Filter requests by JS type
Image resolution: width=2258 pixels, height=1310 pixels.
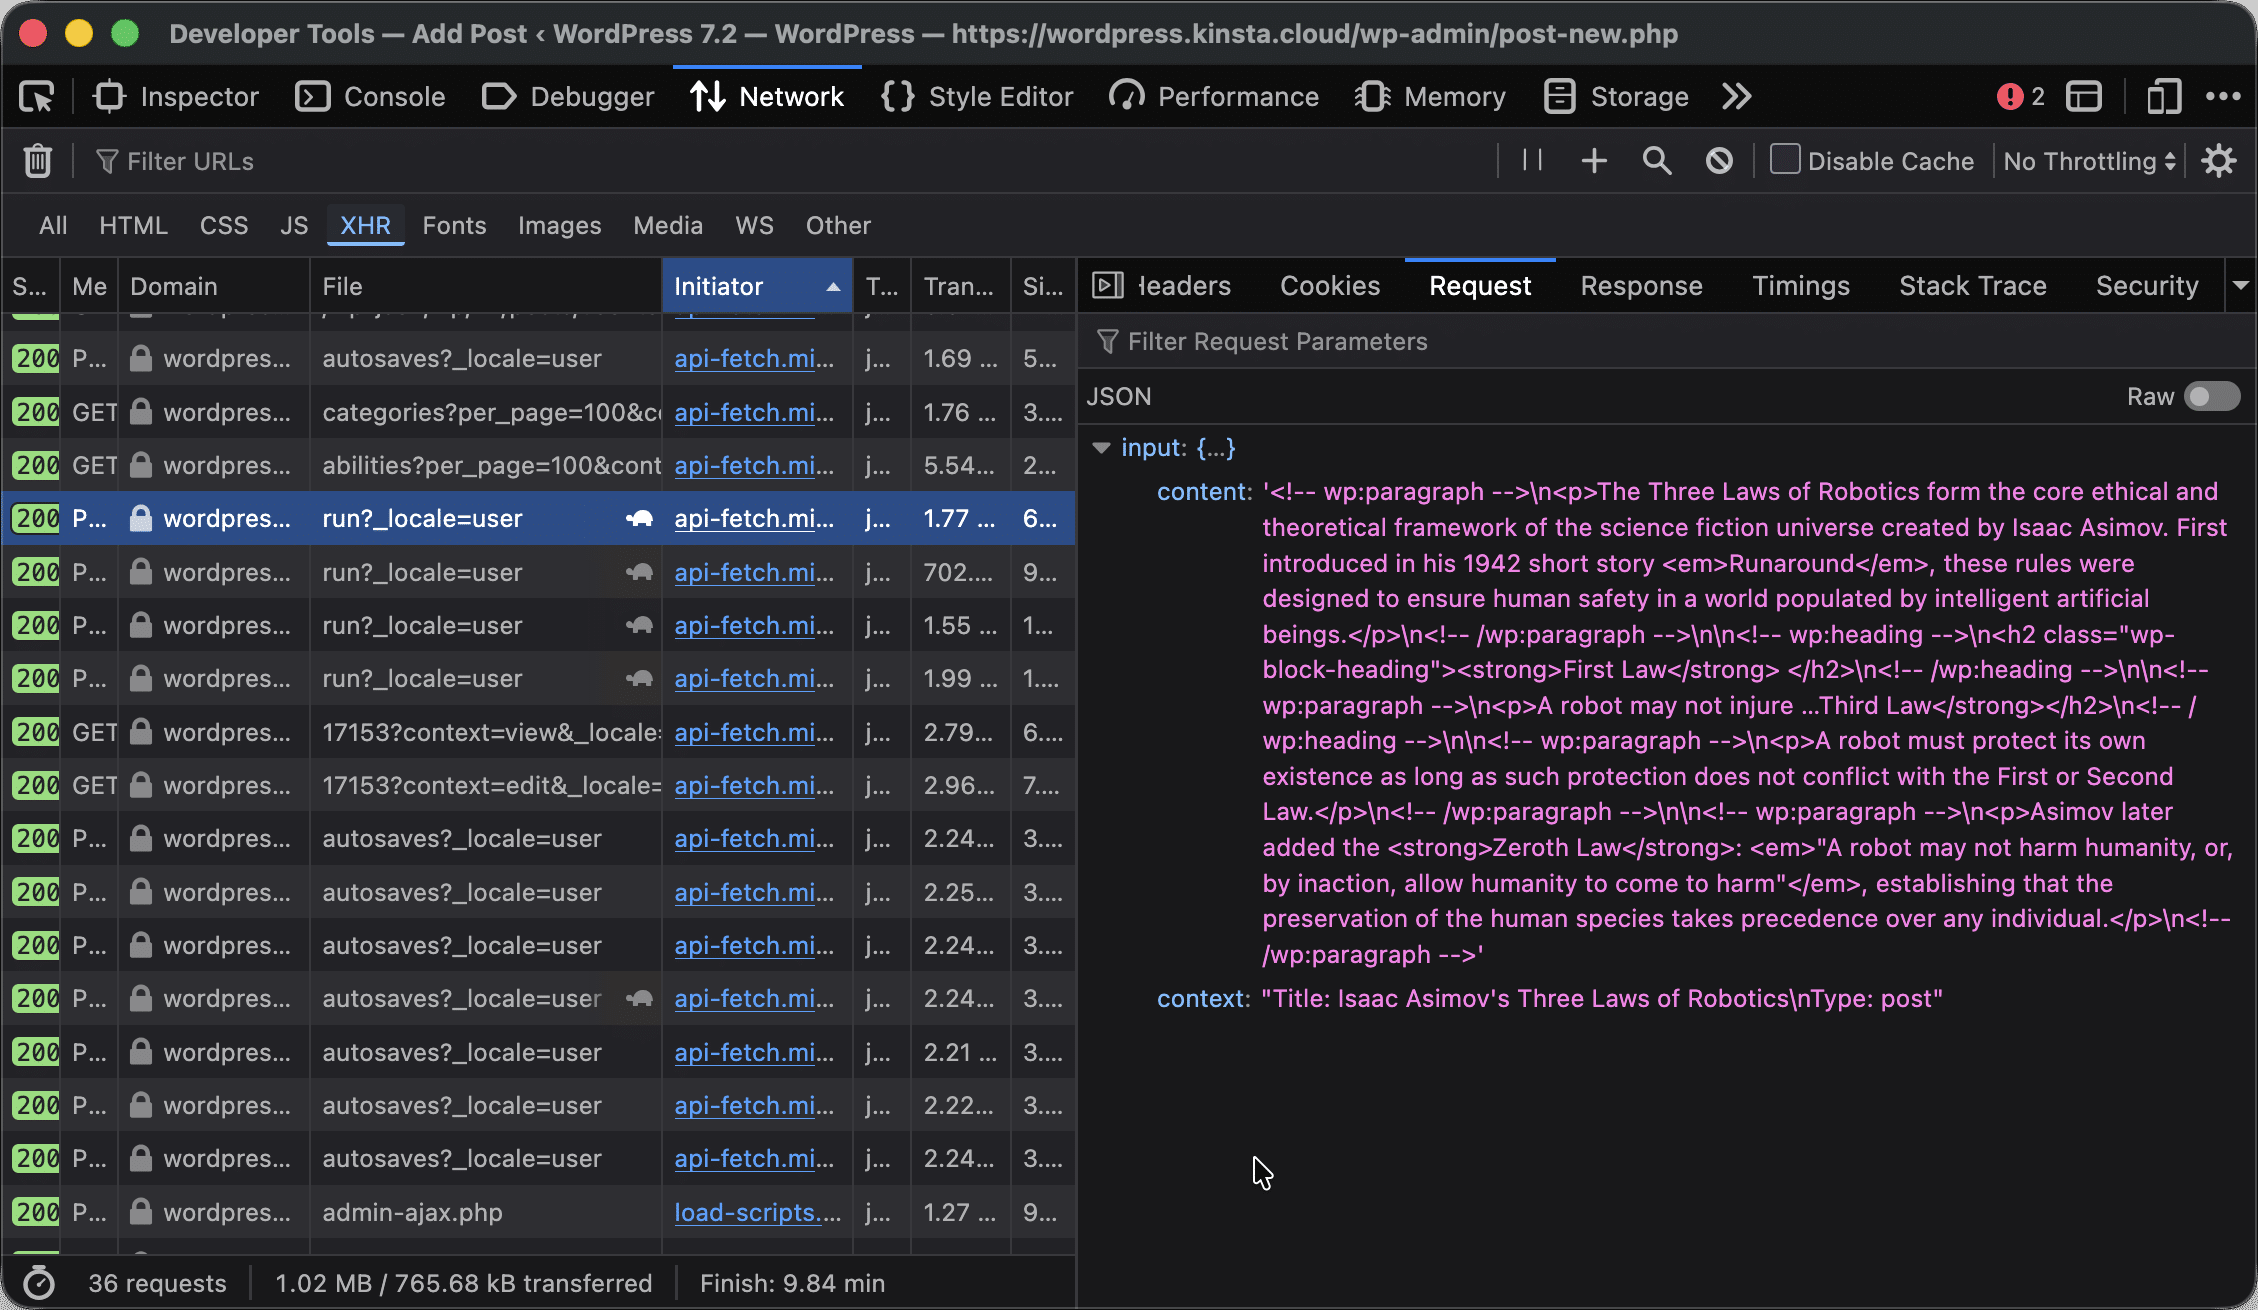pyautogui.click(x=294, y=226)
